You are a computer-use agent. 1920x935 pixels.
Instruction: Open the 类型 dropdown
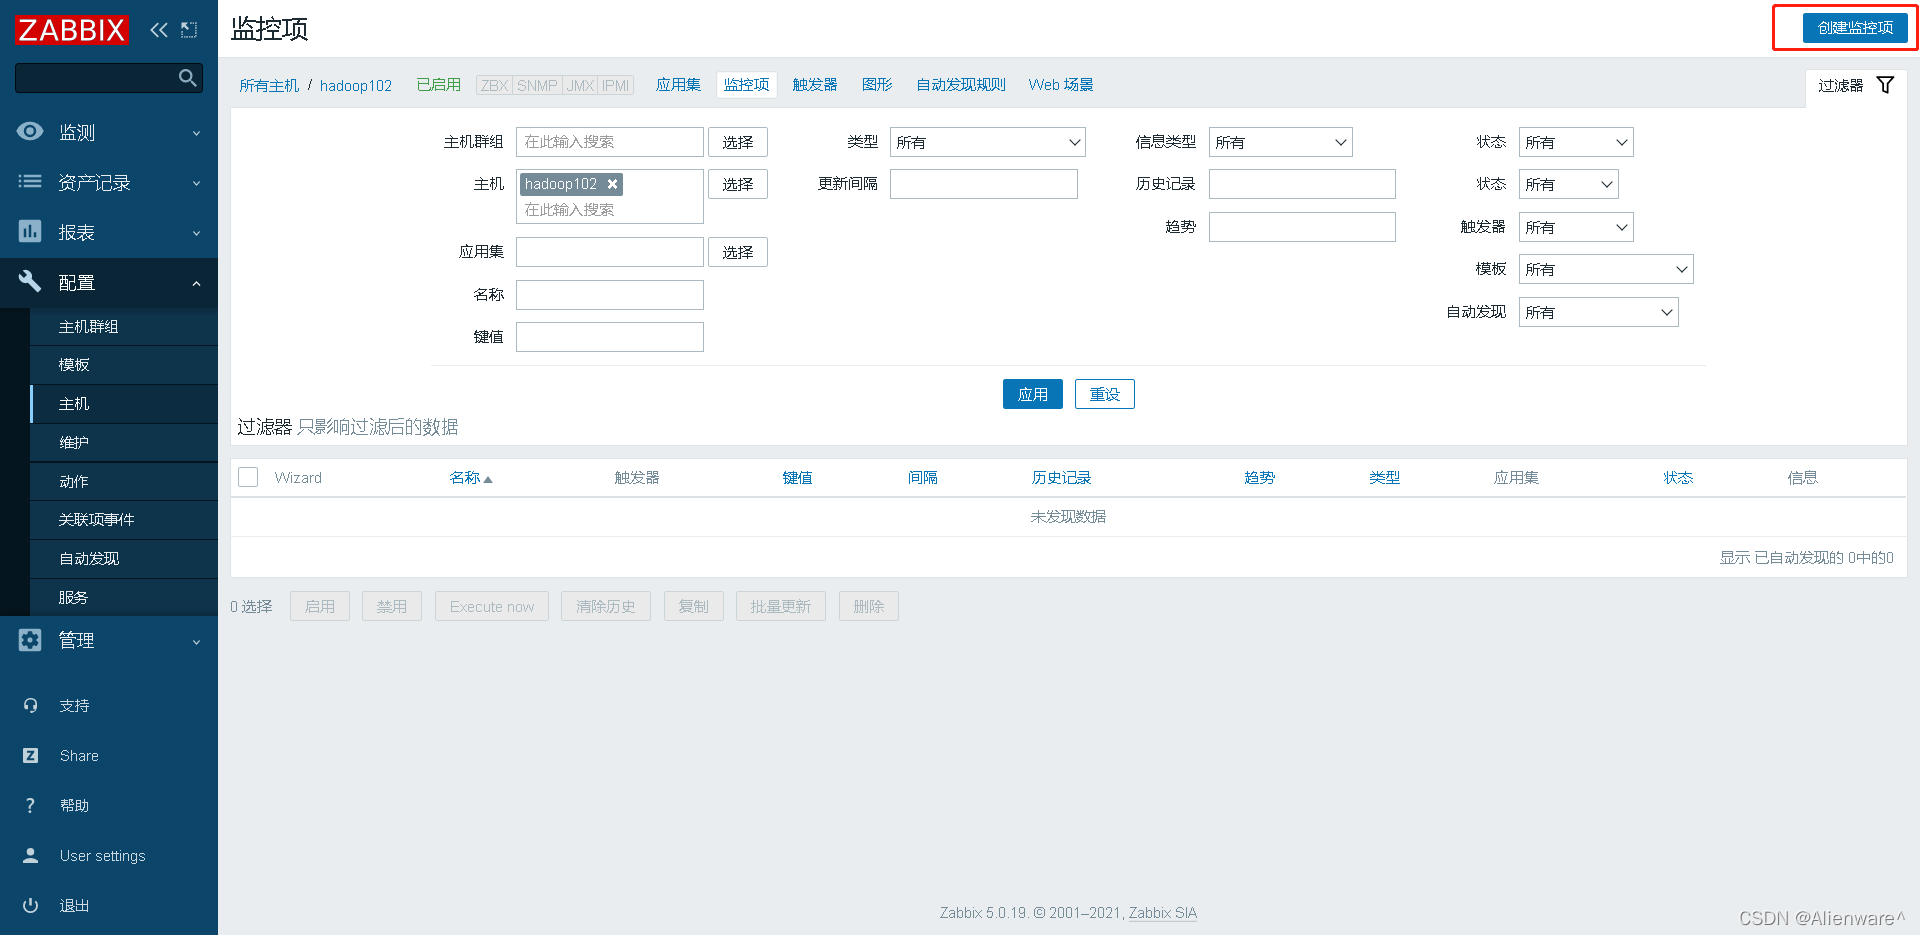[x=987, y=142]
